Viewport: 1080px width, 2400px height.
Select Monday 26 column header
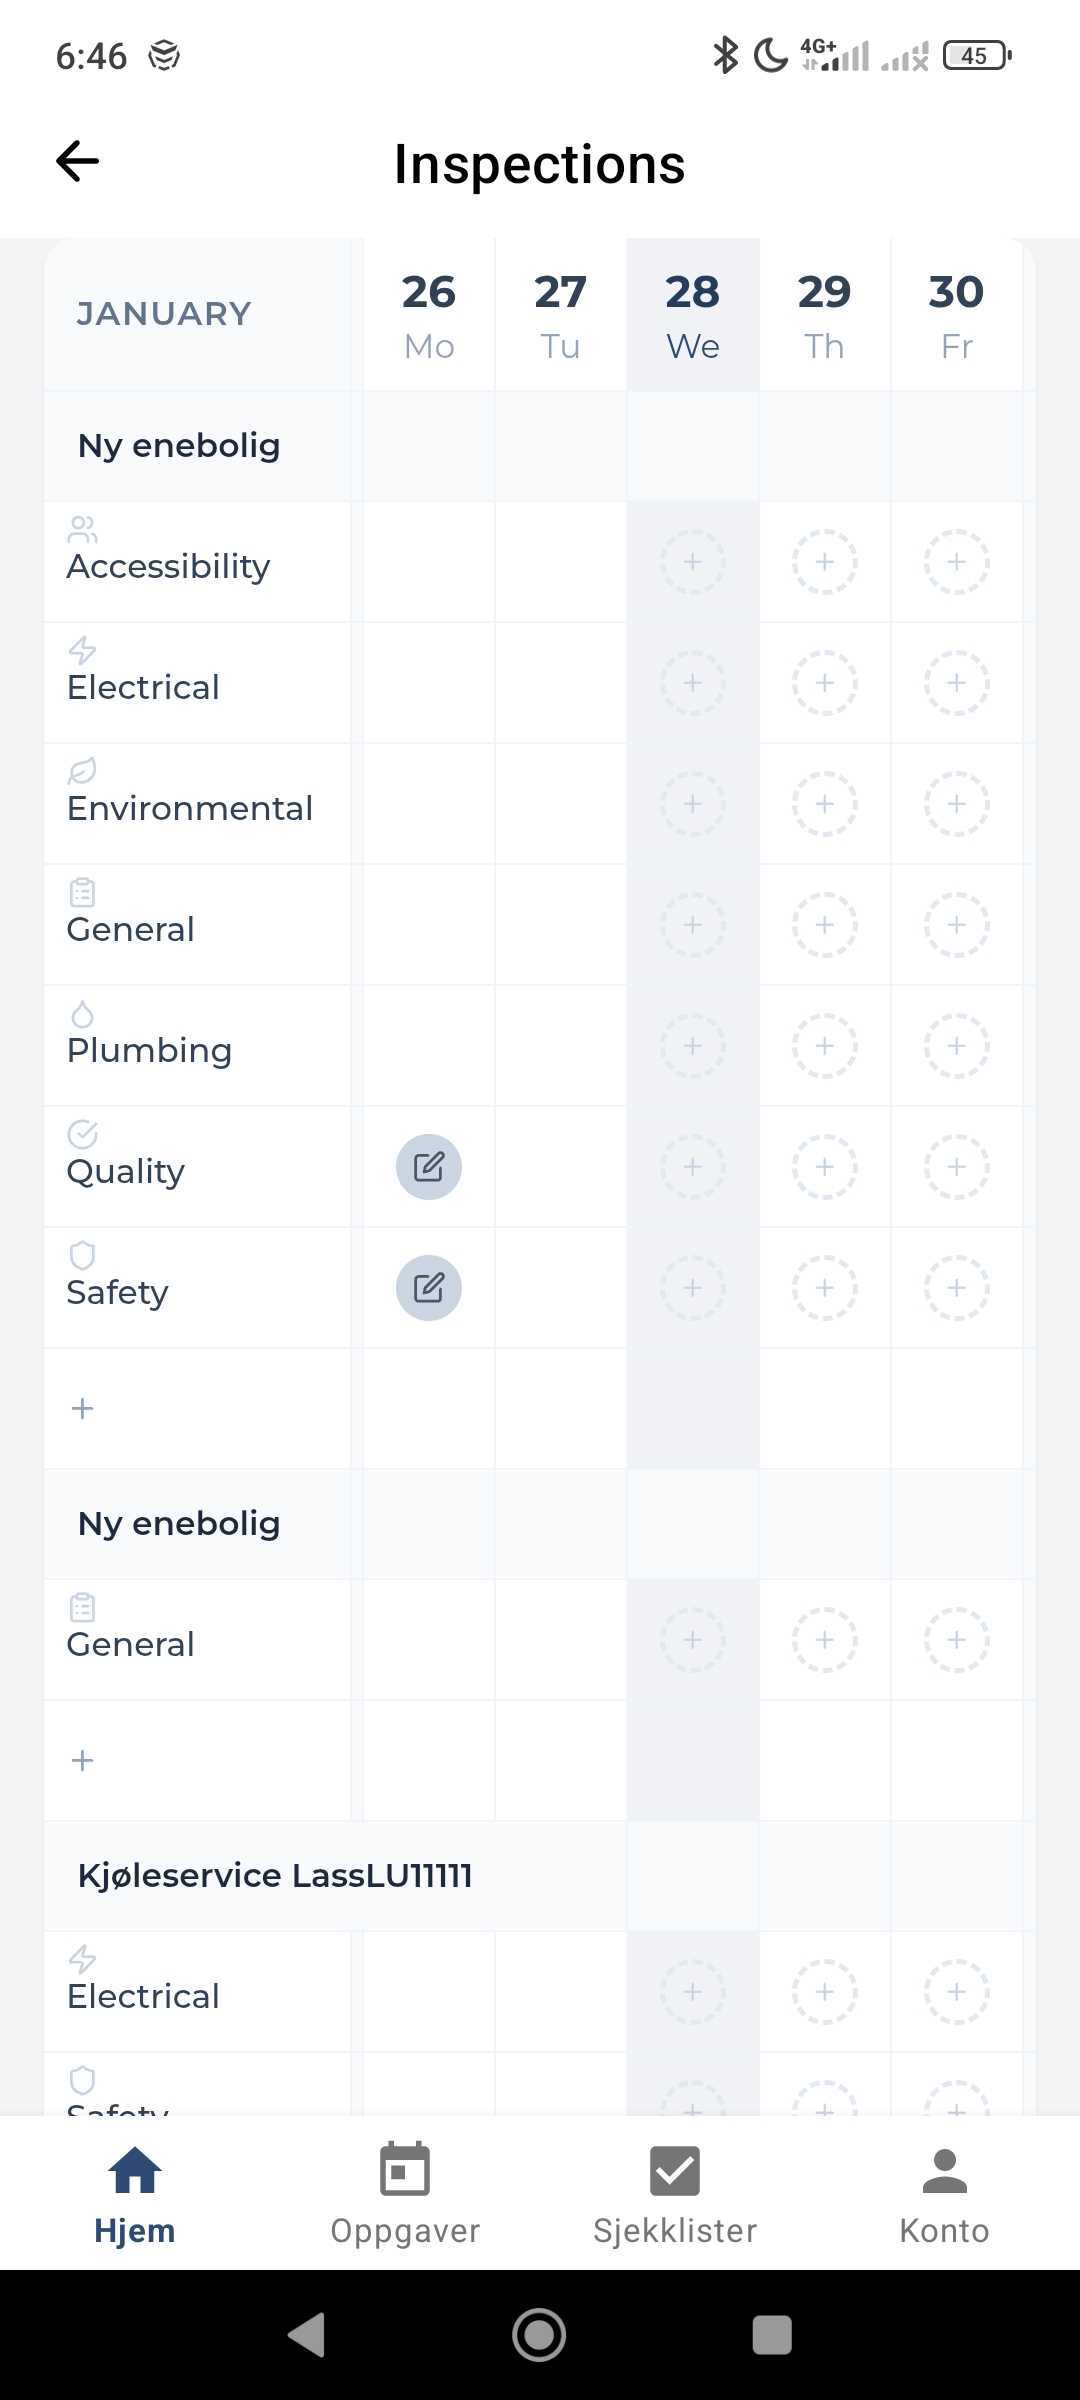(429, 315)
